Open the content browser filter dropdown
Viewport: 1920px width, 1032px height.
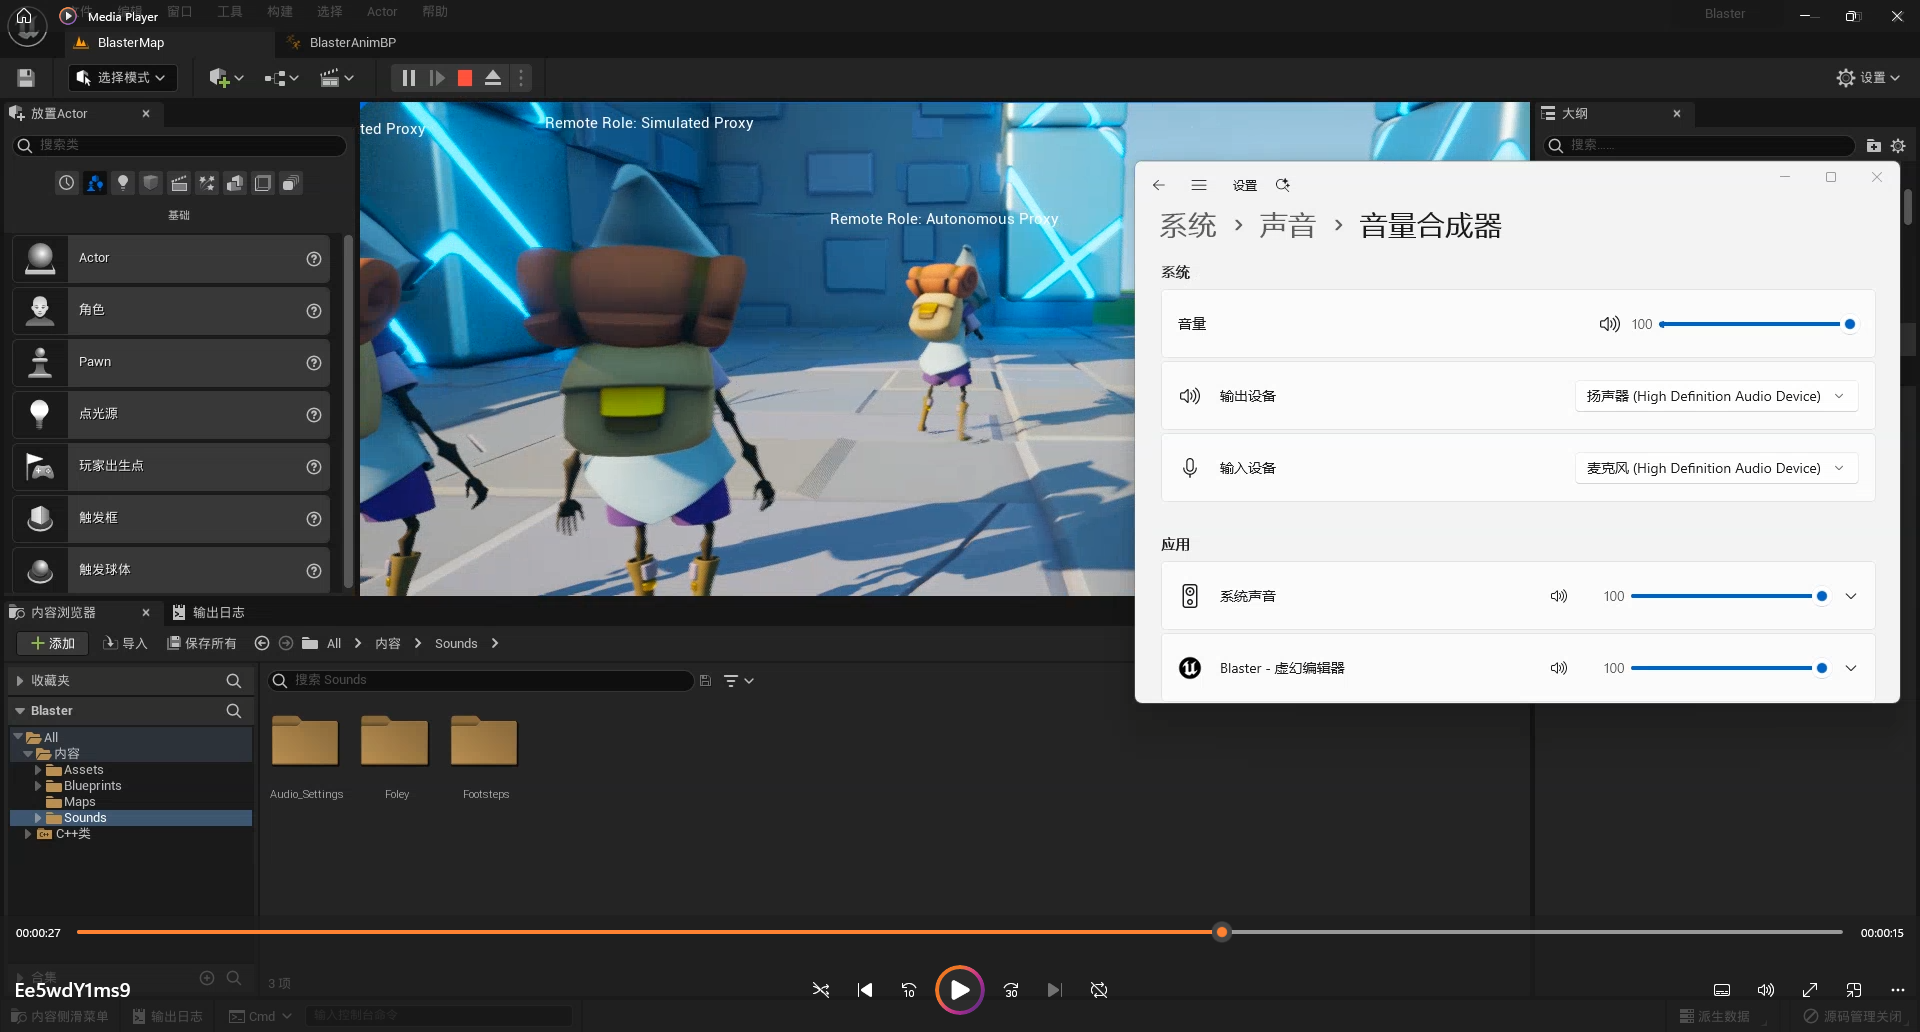738,681
